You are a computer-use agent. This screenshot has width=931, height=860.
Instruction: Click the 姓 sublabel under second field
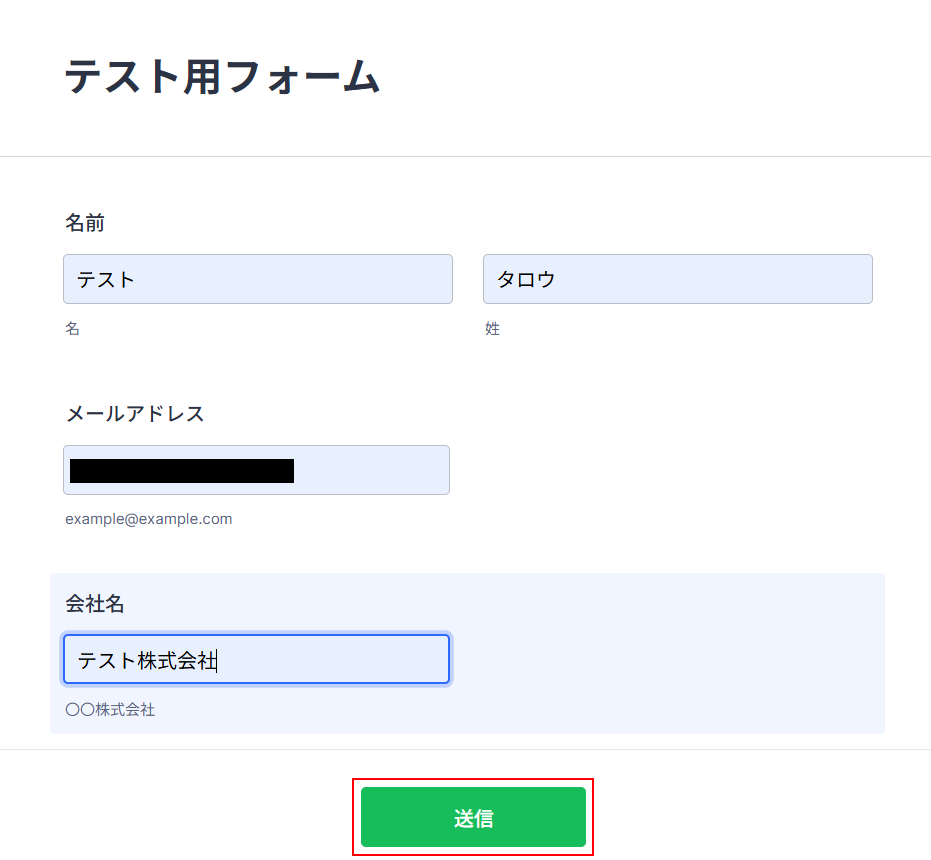point(492,329)
